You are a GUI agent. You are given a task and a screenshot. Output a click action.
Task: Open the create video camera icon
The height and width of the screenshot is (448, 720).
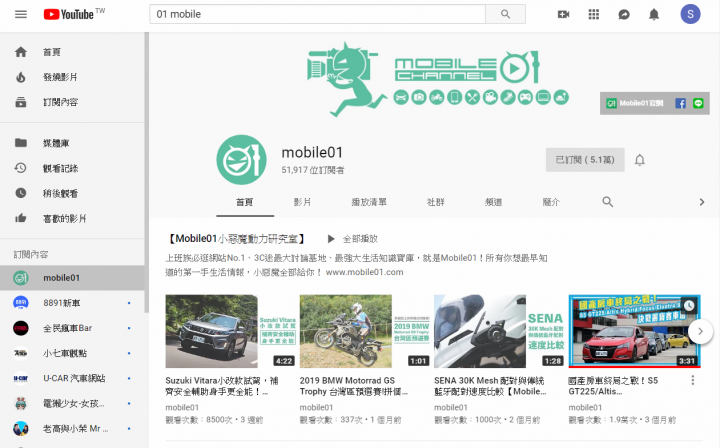pos(563,14)
